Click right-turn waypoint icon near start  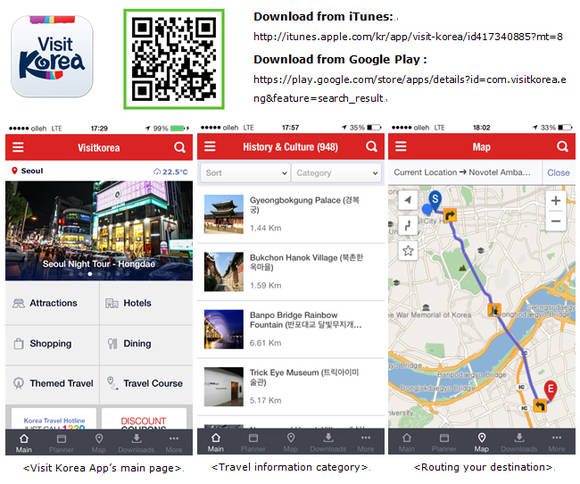(x=450, y=215)
